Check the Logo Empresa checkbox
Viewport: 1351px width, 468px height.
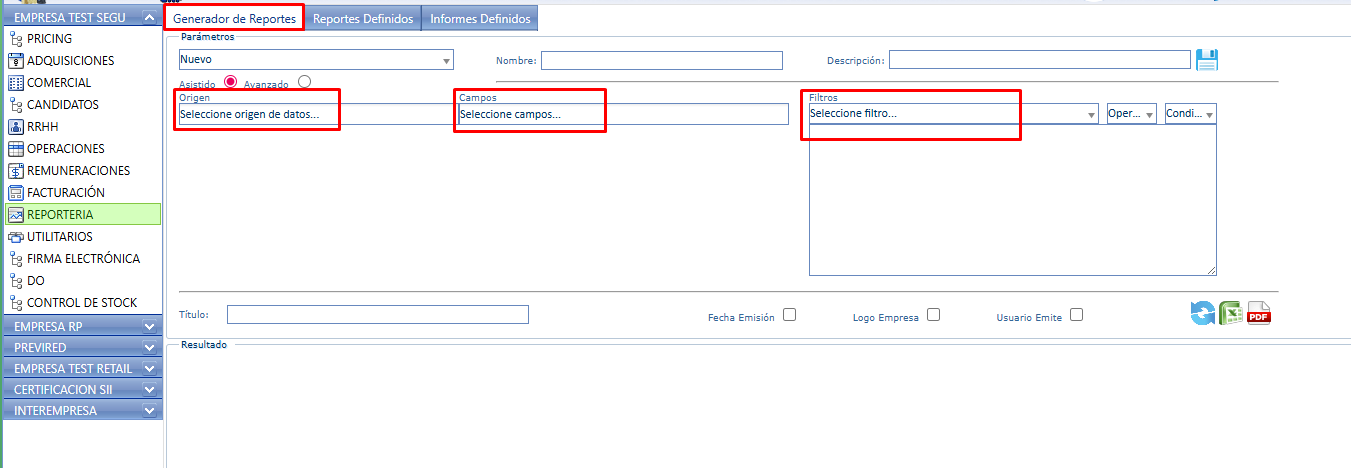pos(933,315)
